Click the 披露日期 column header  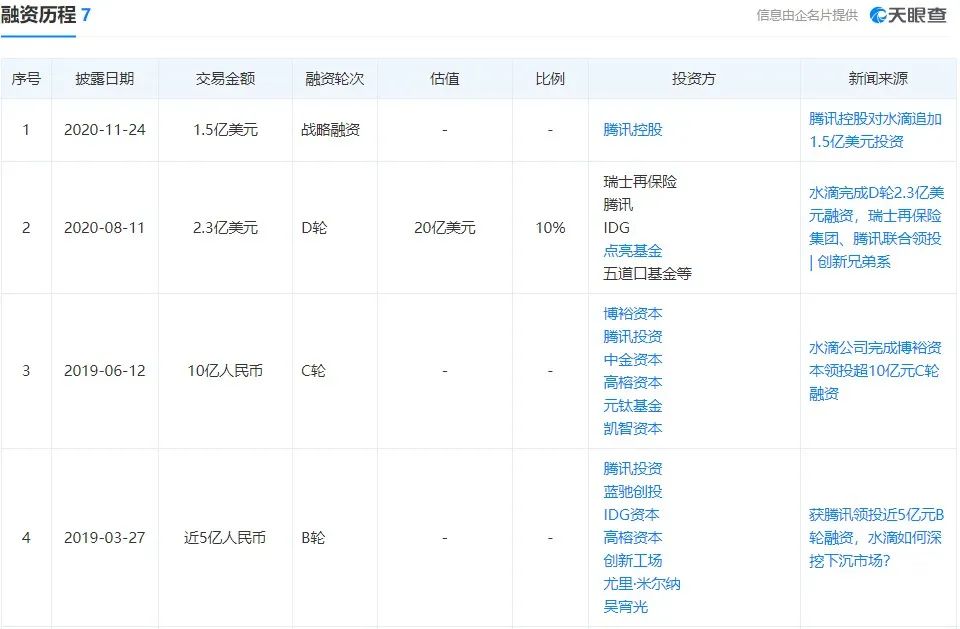pyautogui.click(x=105, y=79)
